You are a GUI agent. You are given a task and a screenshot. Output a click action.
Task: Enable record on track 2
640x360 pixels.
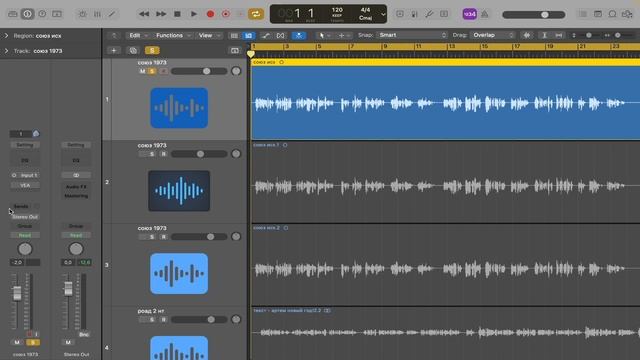163,154
